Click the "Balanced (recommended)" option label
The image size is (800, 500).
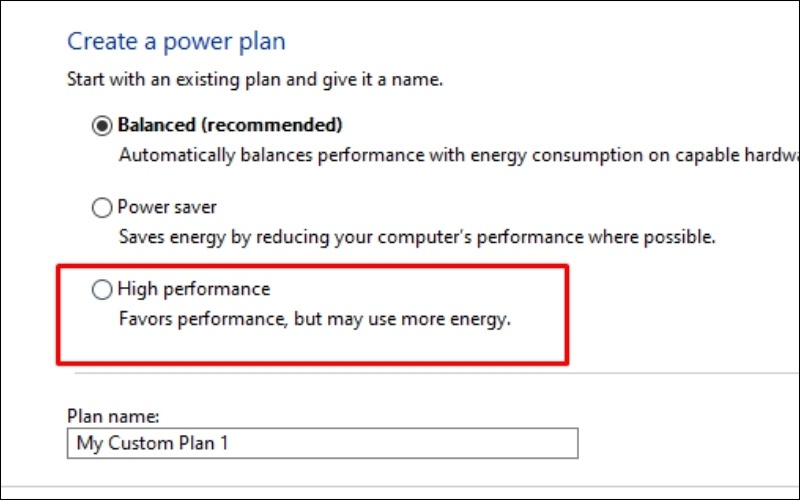coord(230,126)
